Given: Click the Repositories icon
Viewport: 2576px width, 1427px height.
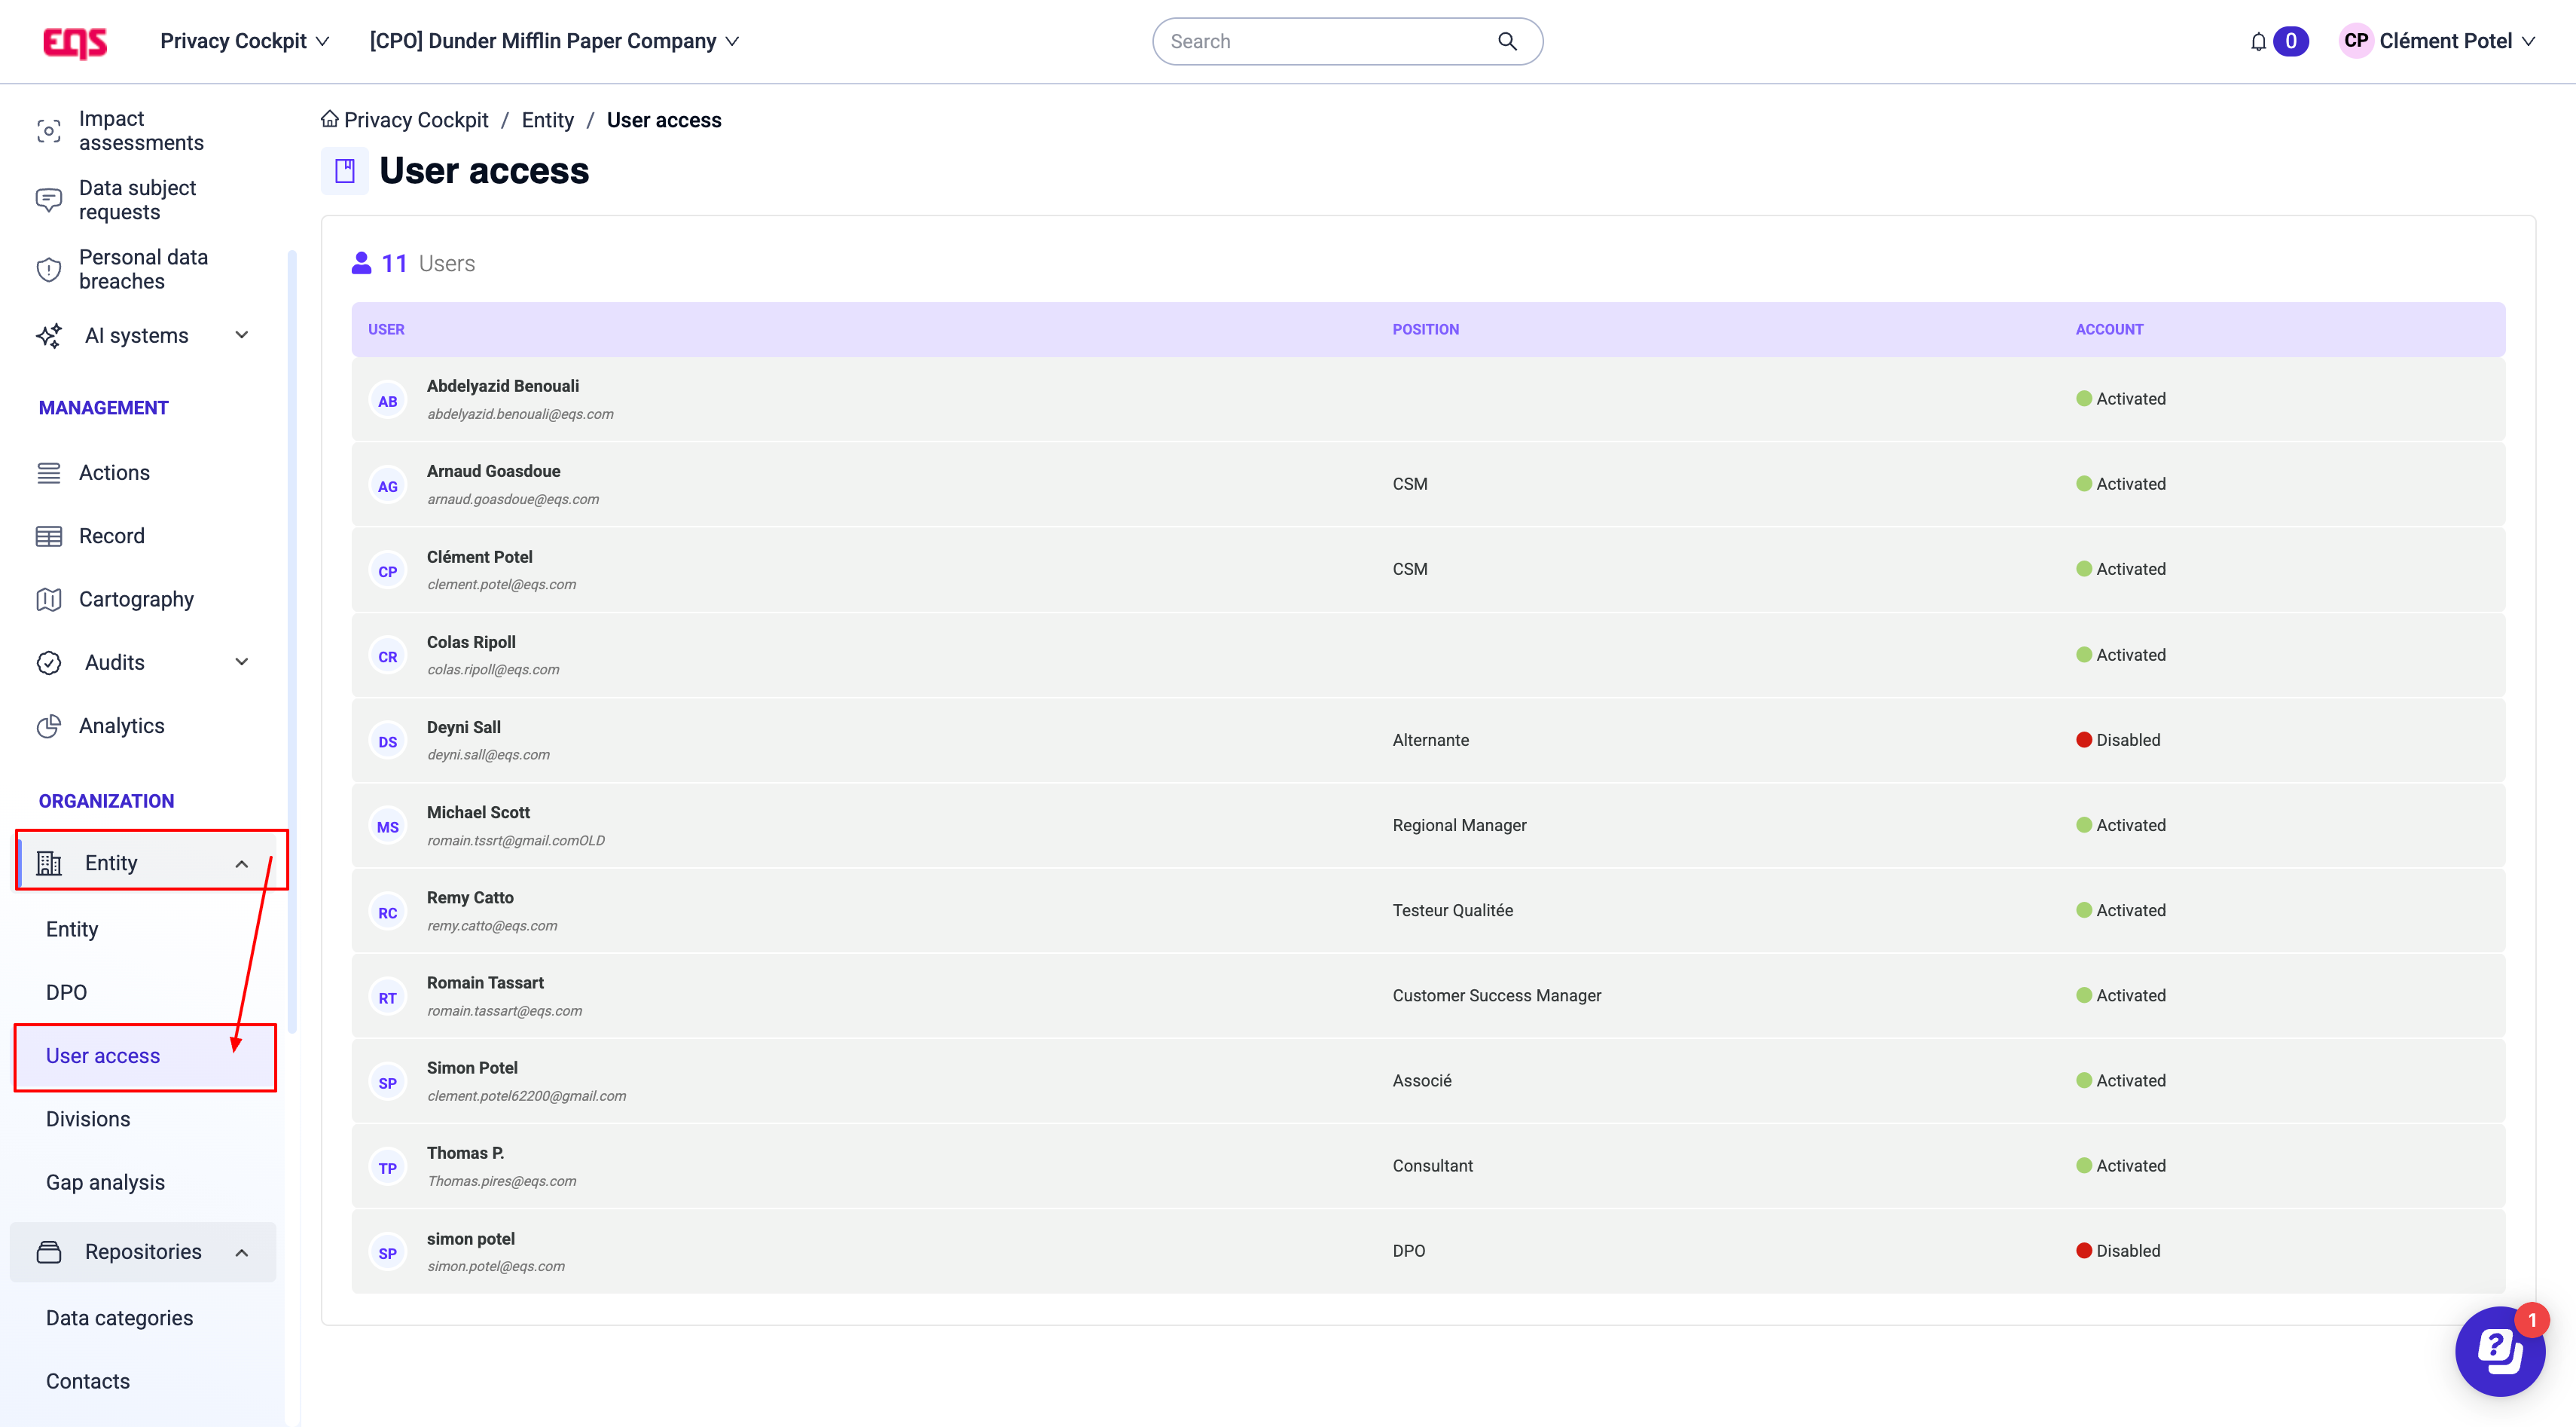Looking at the screenshot, I should (x=48, y=1252).
